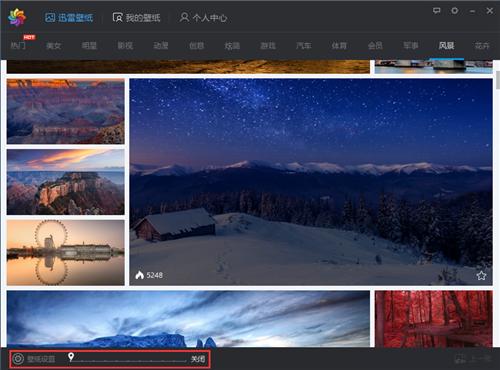Click the auto-change interval slider pin marker
Screen dimensions: 500x370
71,357
